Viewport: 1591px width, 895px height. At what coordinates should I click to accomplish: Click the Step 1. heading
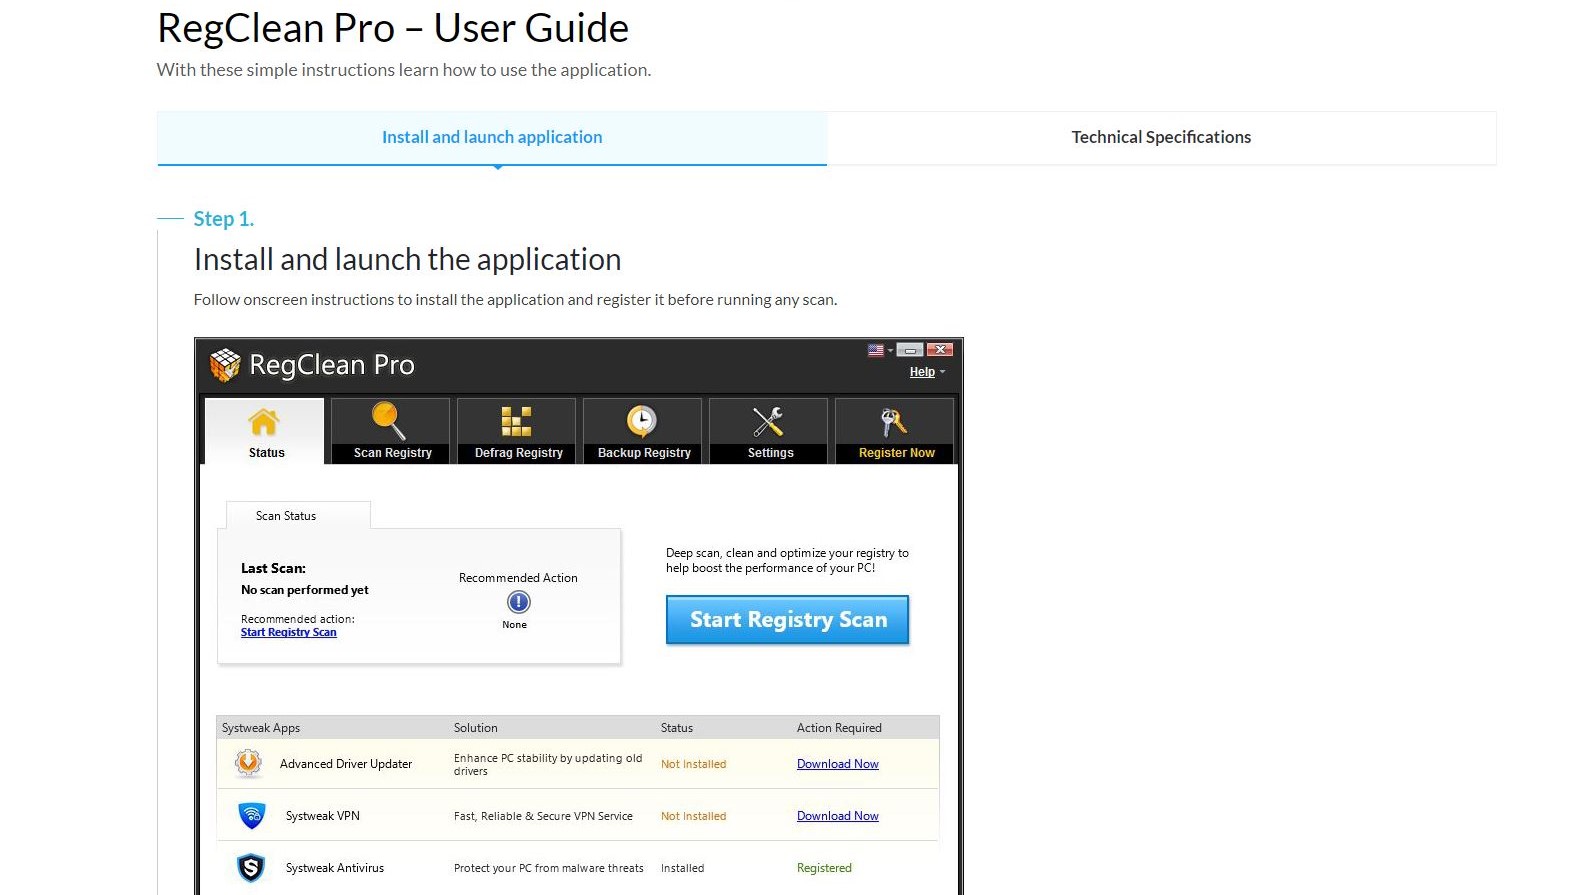pos(224,219)
